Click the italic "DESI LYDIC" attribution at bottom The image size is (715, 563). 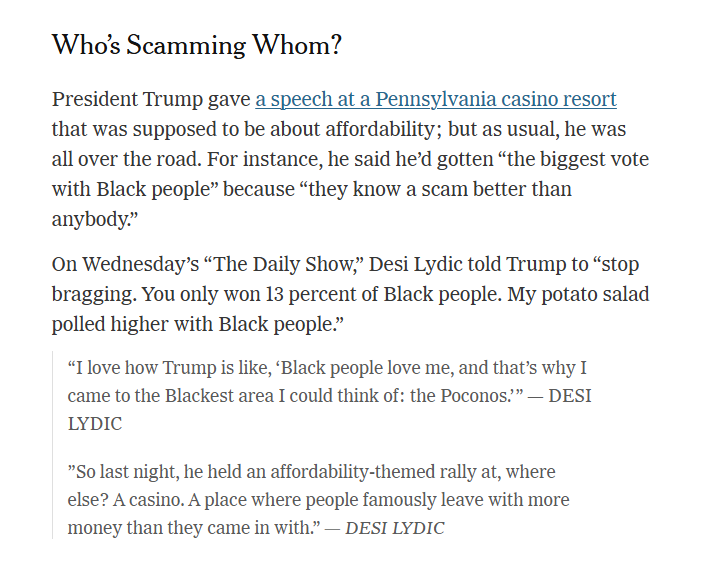[x=394, y=527]
